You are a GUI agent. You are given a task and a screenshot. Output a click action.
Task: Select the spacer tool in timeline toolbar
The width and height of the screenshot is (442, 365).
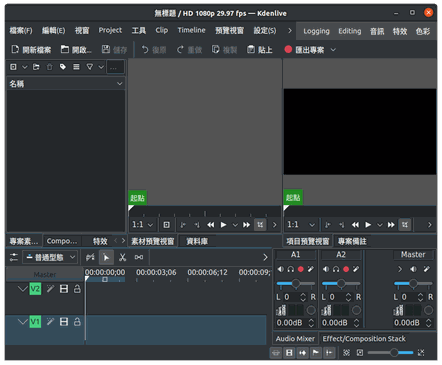coord(139,257)
